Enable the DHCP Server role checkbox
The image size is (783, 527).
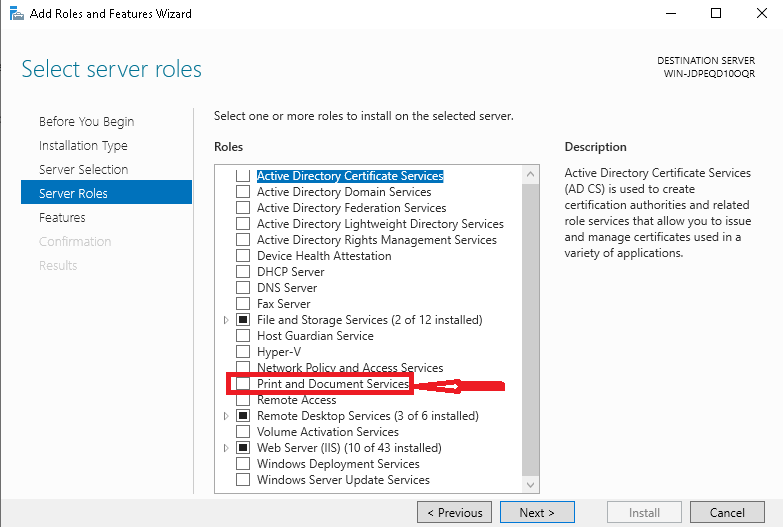coord(243,272)
